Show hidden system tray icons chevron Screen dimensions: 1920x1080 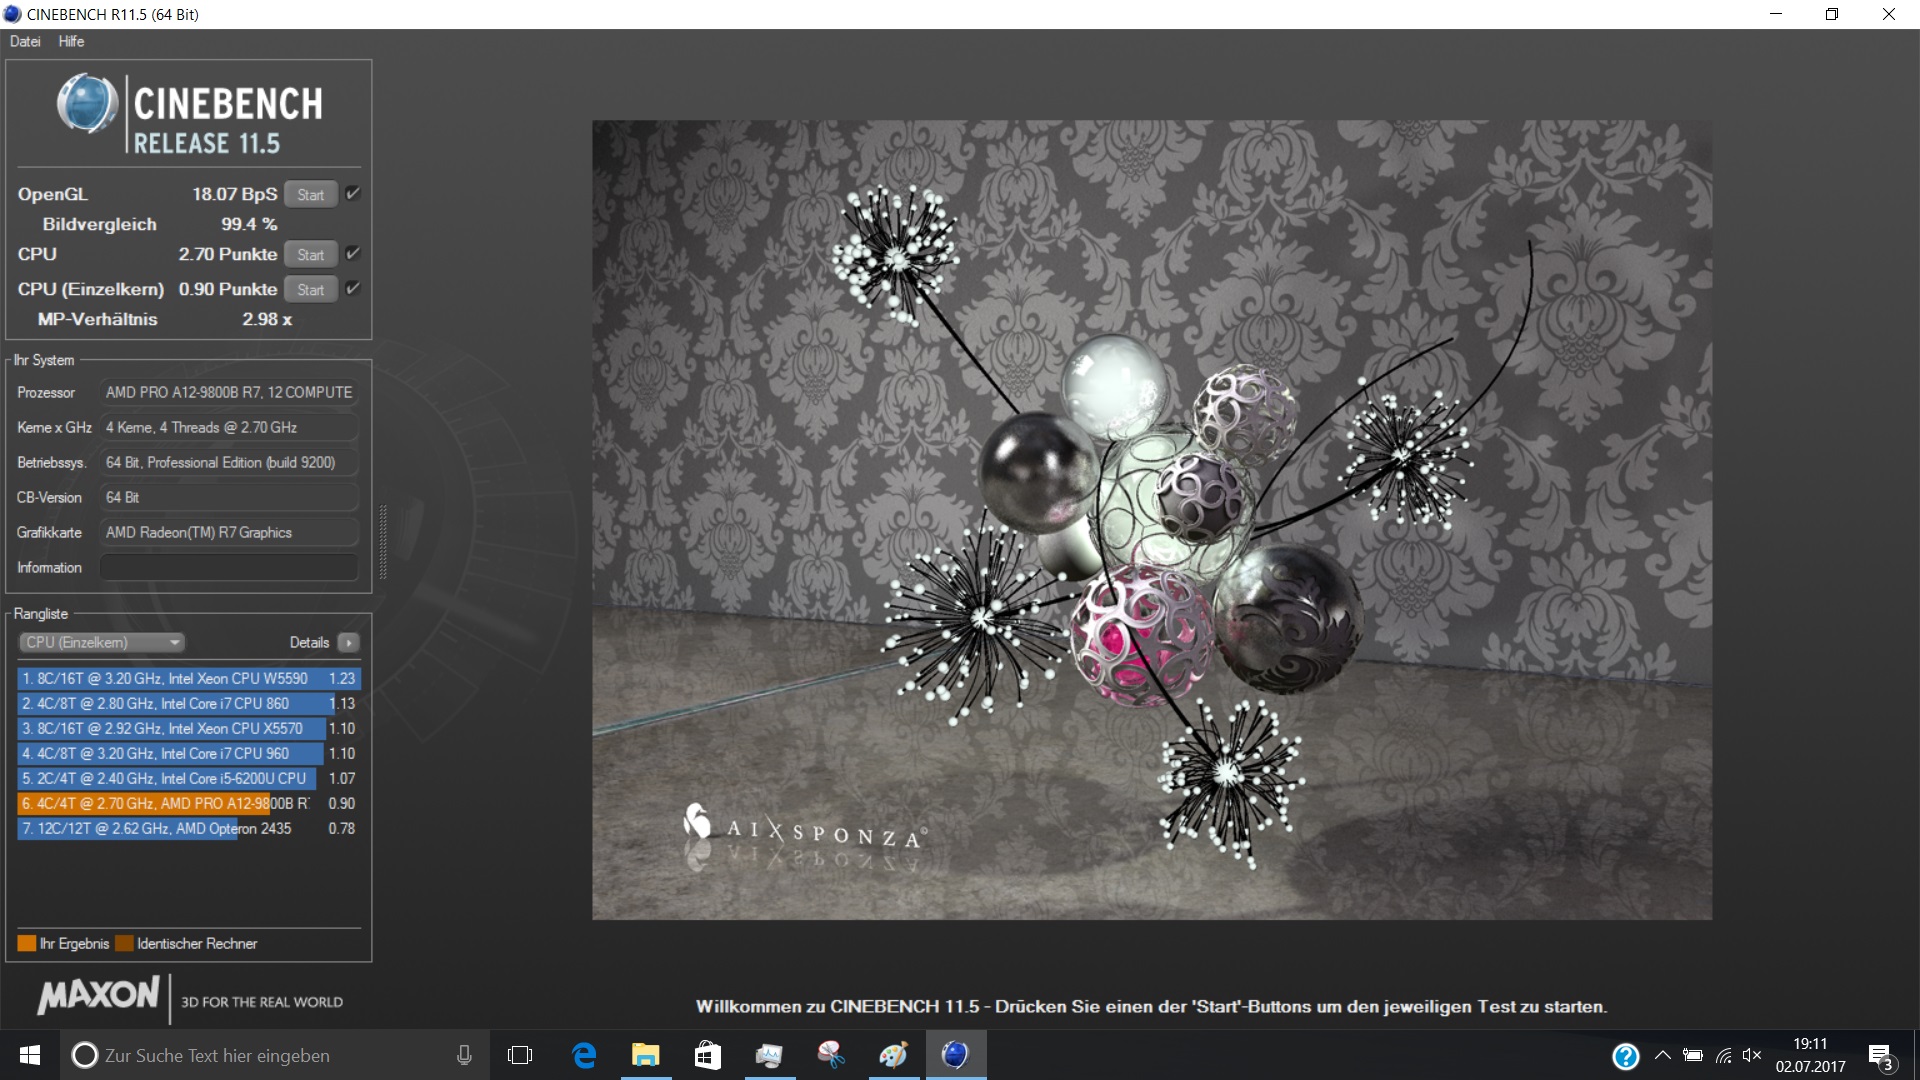(x=1662, y=1055)
